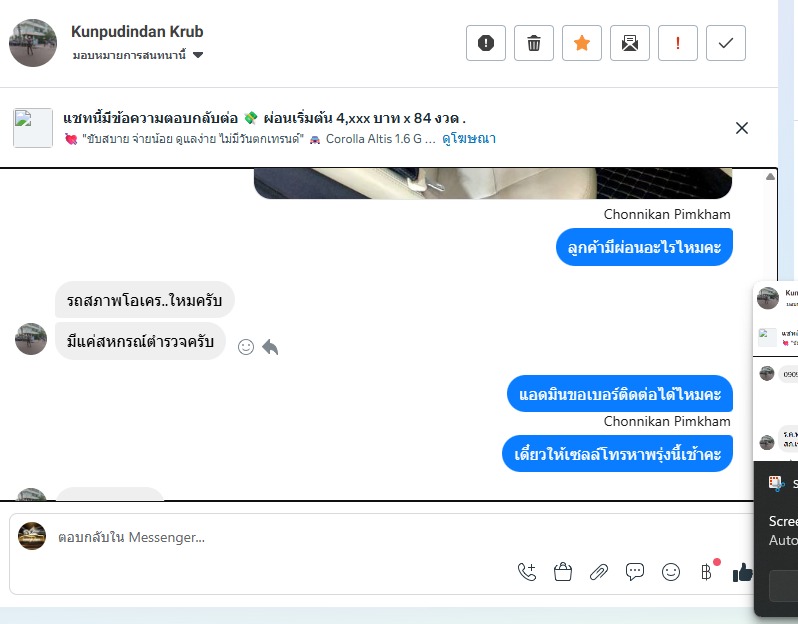
Task: Open the shopping bag order icon
Action: [563, 572]
